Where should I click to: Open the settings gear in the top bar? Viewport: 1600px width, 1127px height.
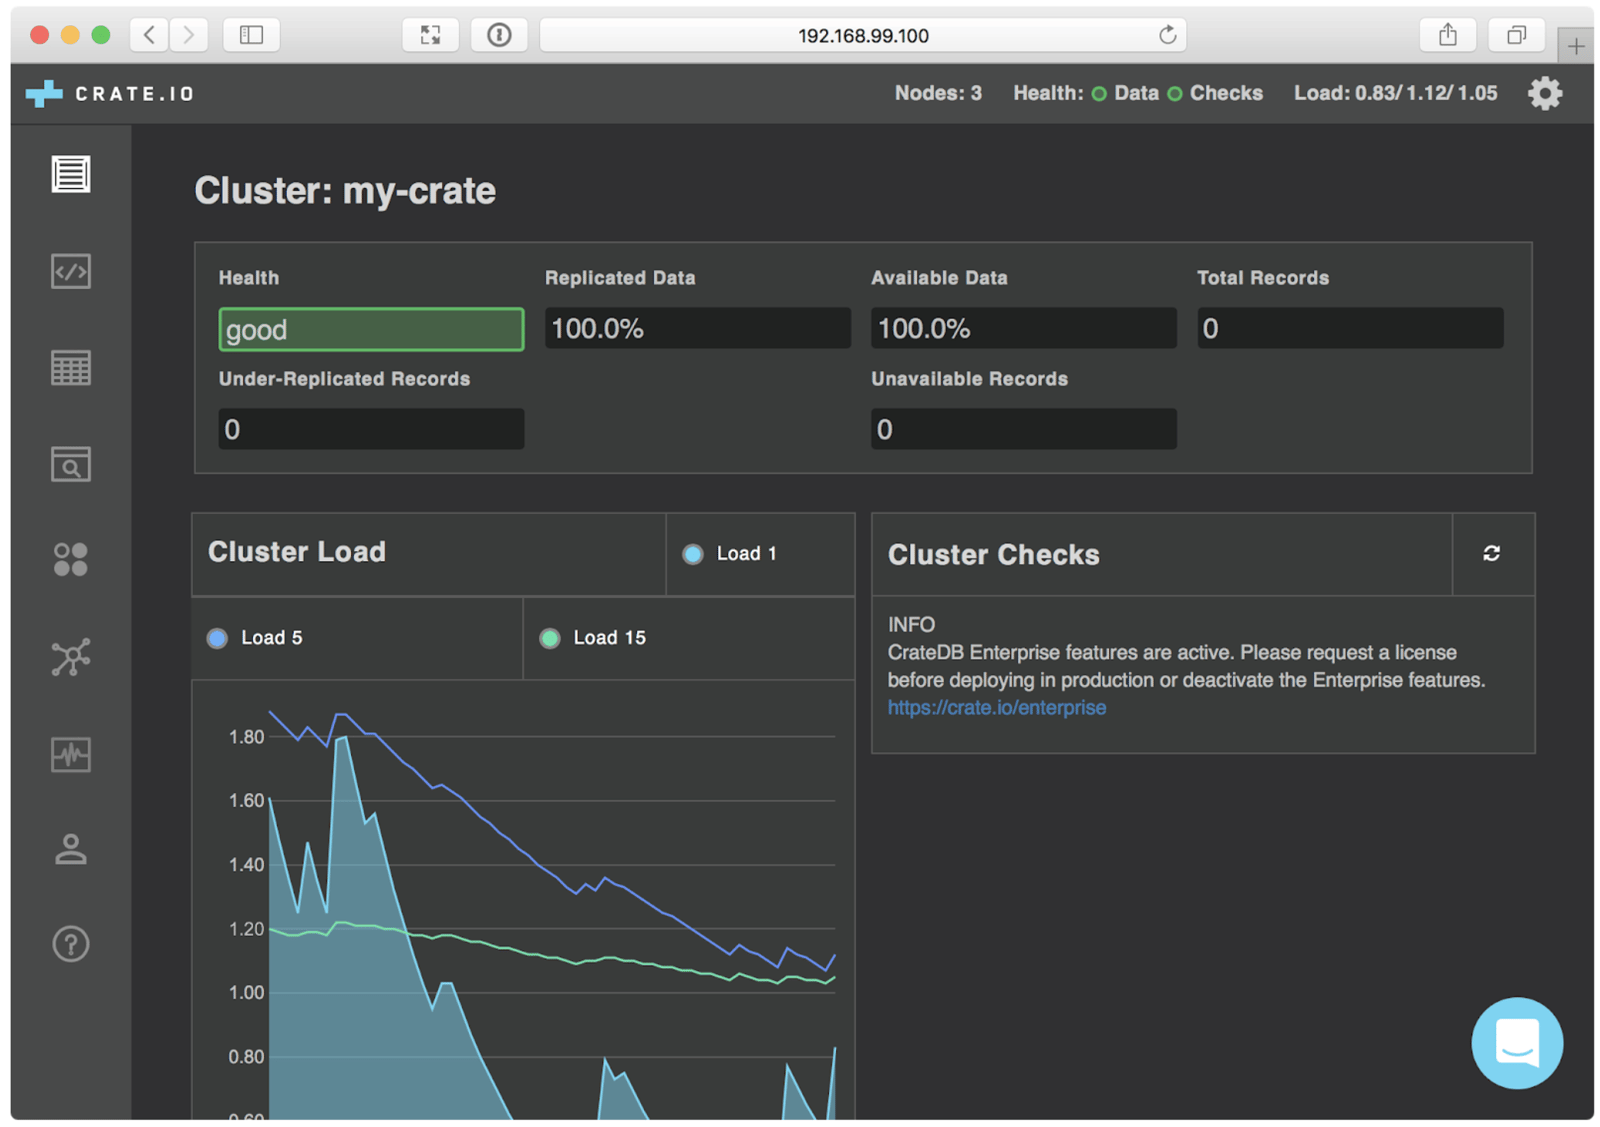[1544, 93]
